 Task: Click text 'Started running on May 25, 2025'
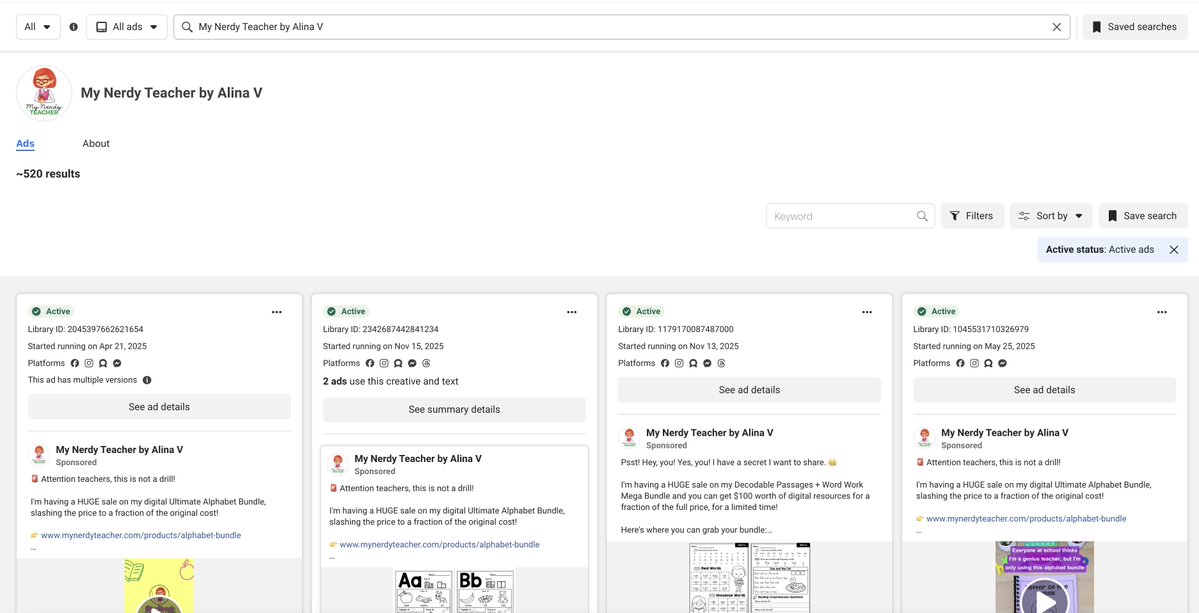pos(974,346)
